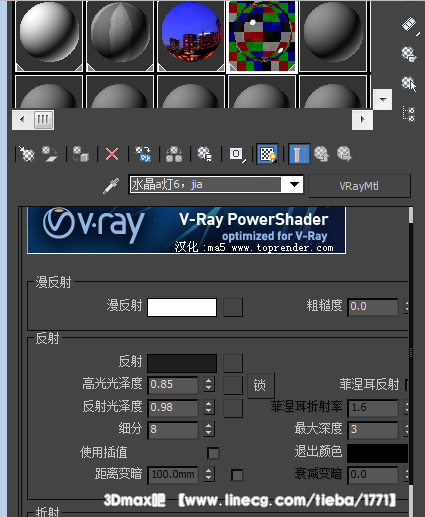
Task: Open the black 退出颜色 exit color swatch
Action: (377, 453)
